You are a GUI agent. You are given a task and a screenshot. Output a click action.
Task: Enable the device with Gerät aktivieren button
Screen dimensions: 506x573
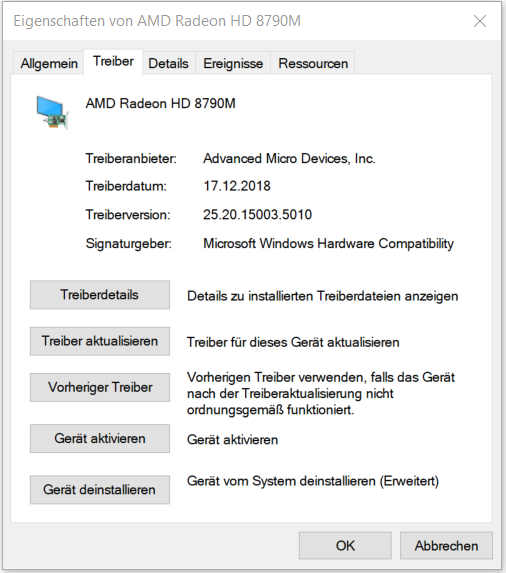pos(100,439)
